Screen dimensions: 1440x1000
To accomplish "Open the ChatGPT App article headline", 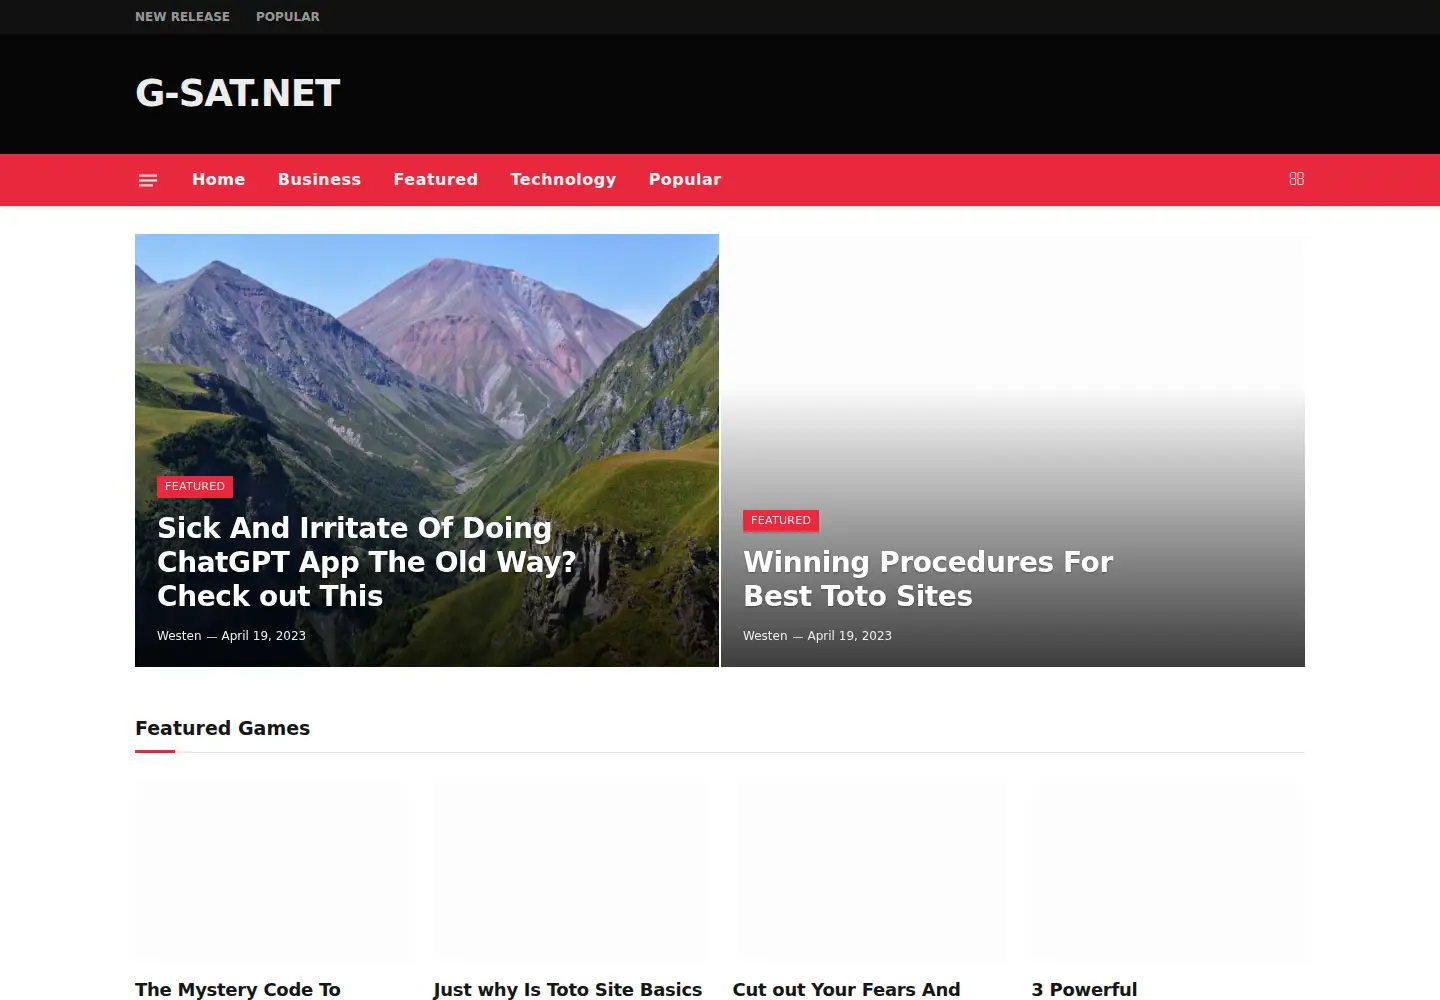I will tap(366, 562).
